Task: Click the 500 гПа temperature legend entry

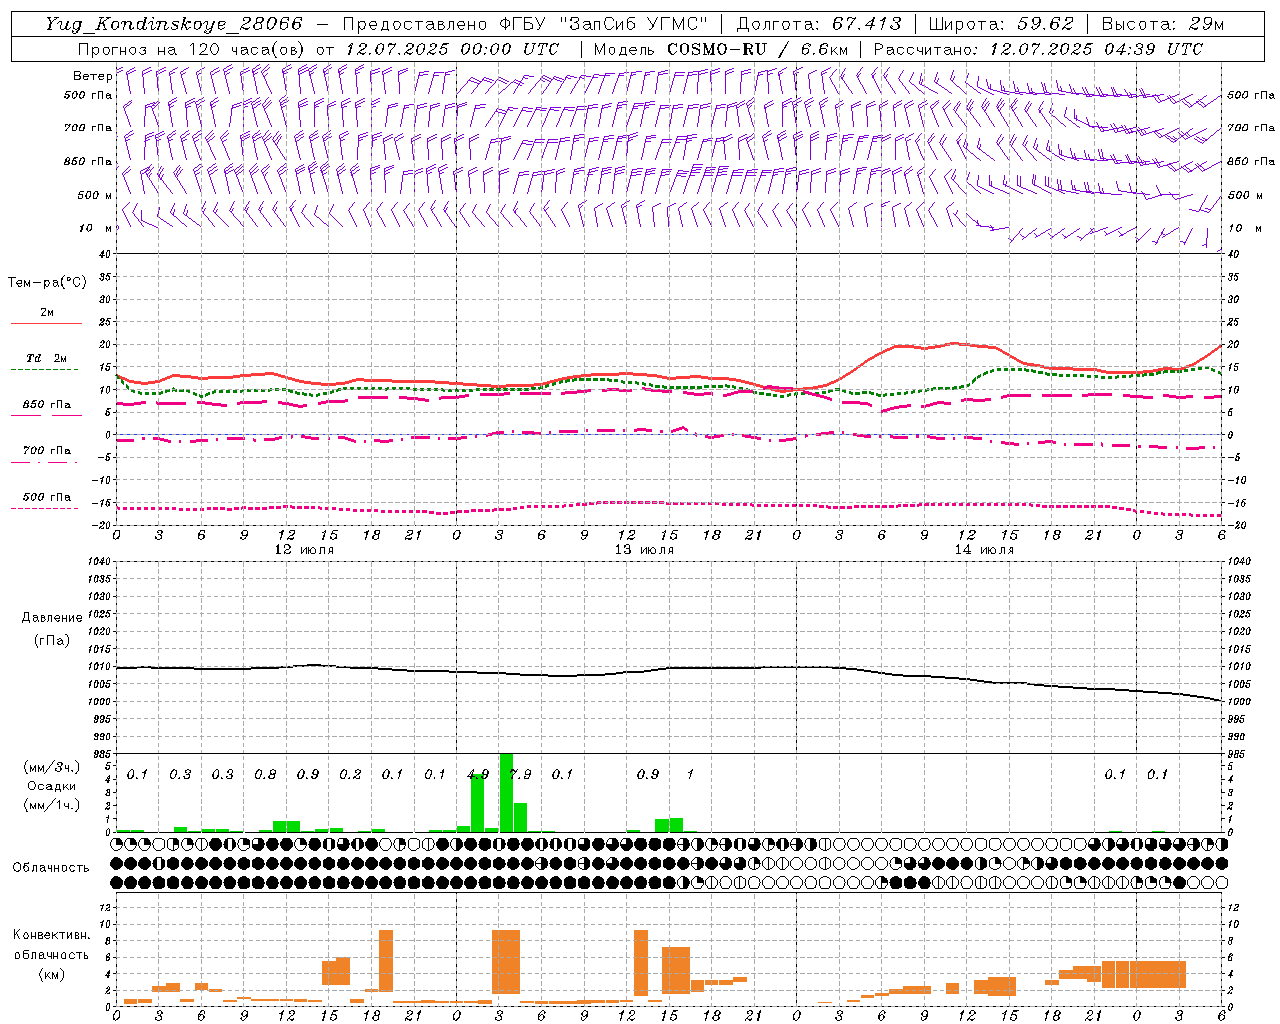Action: (x=47, y=497)
